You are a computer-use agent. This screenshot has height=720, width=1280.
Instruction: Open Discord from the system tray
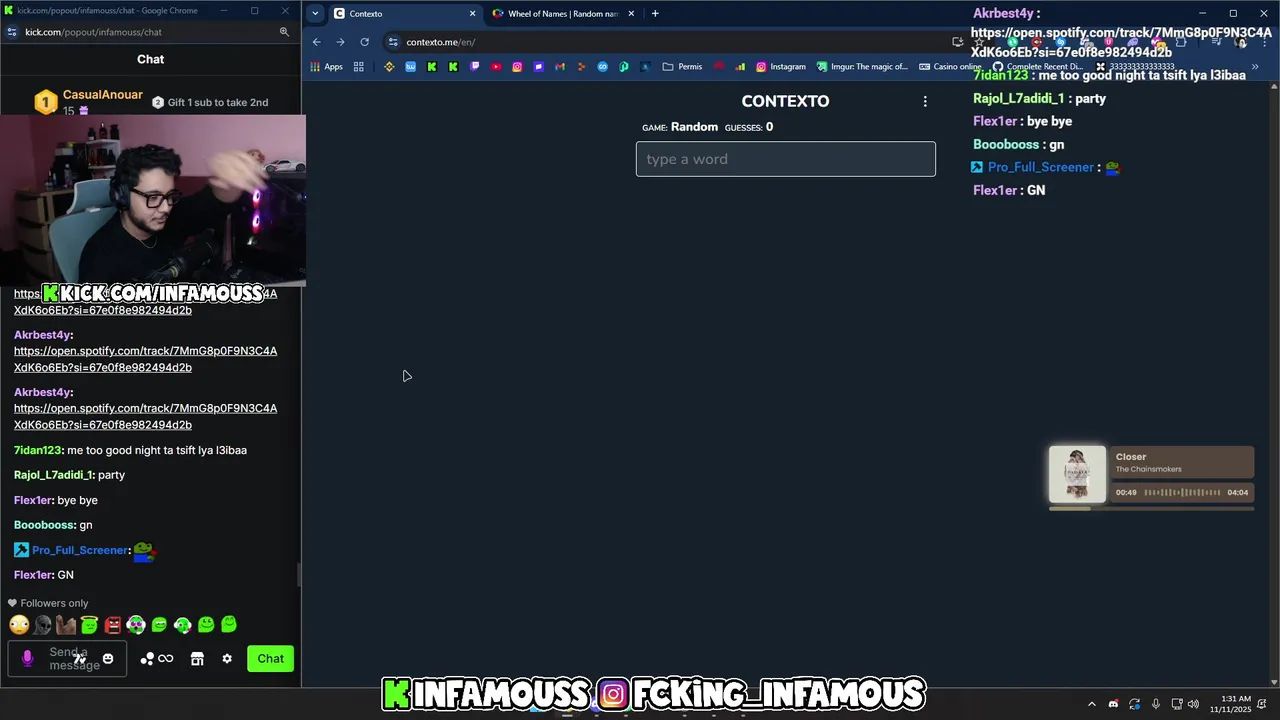click(x=1113, y=704)
